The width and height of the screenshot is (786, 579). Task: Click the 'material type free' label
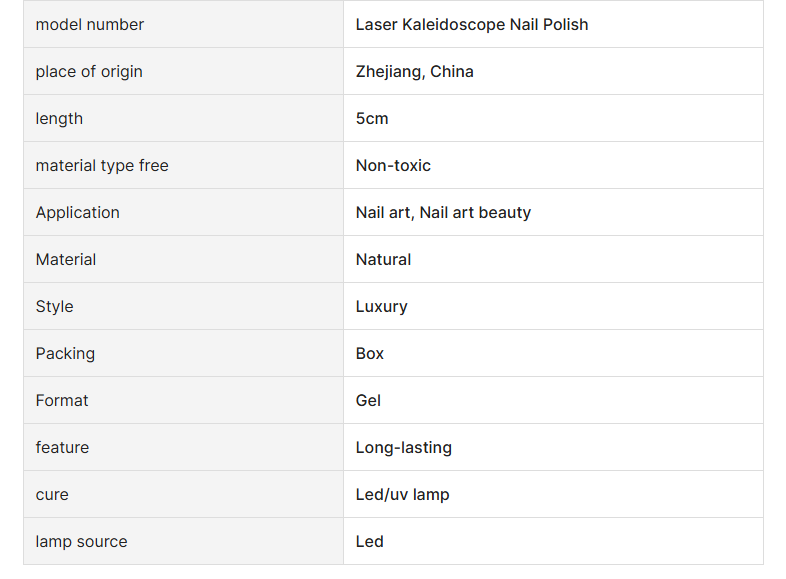[x=102, y=165]
